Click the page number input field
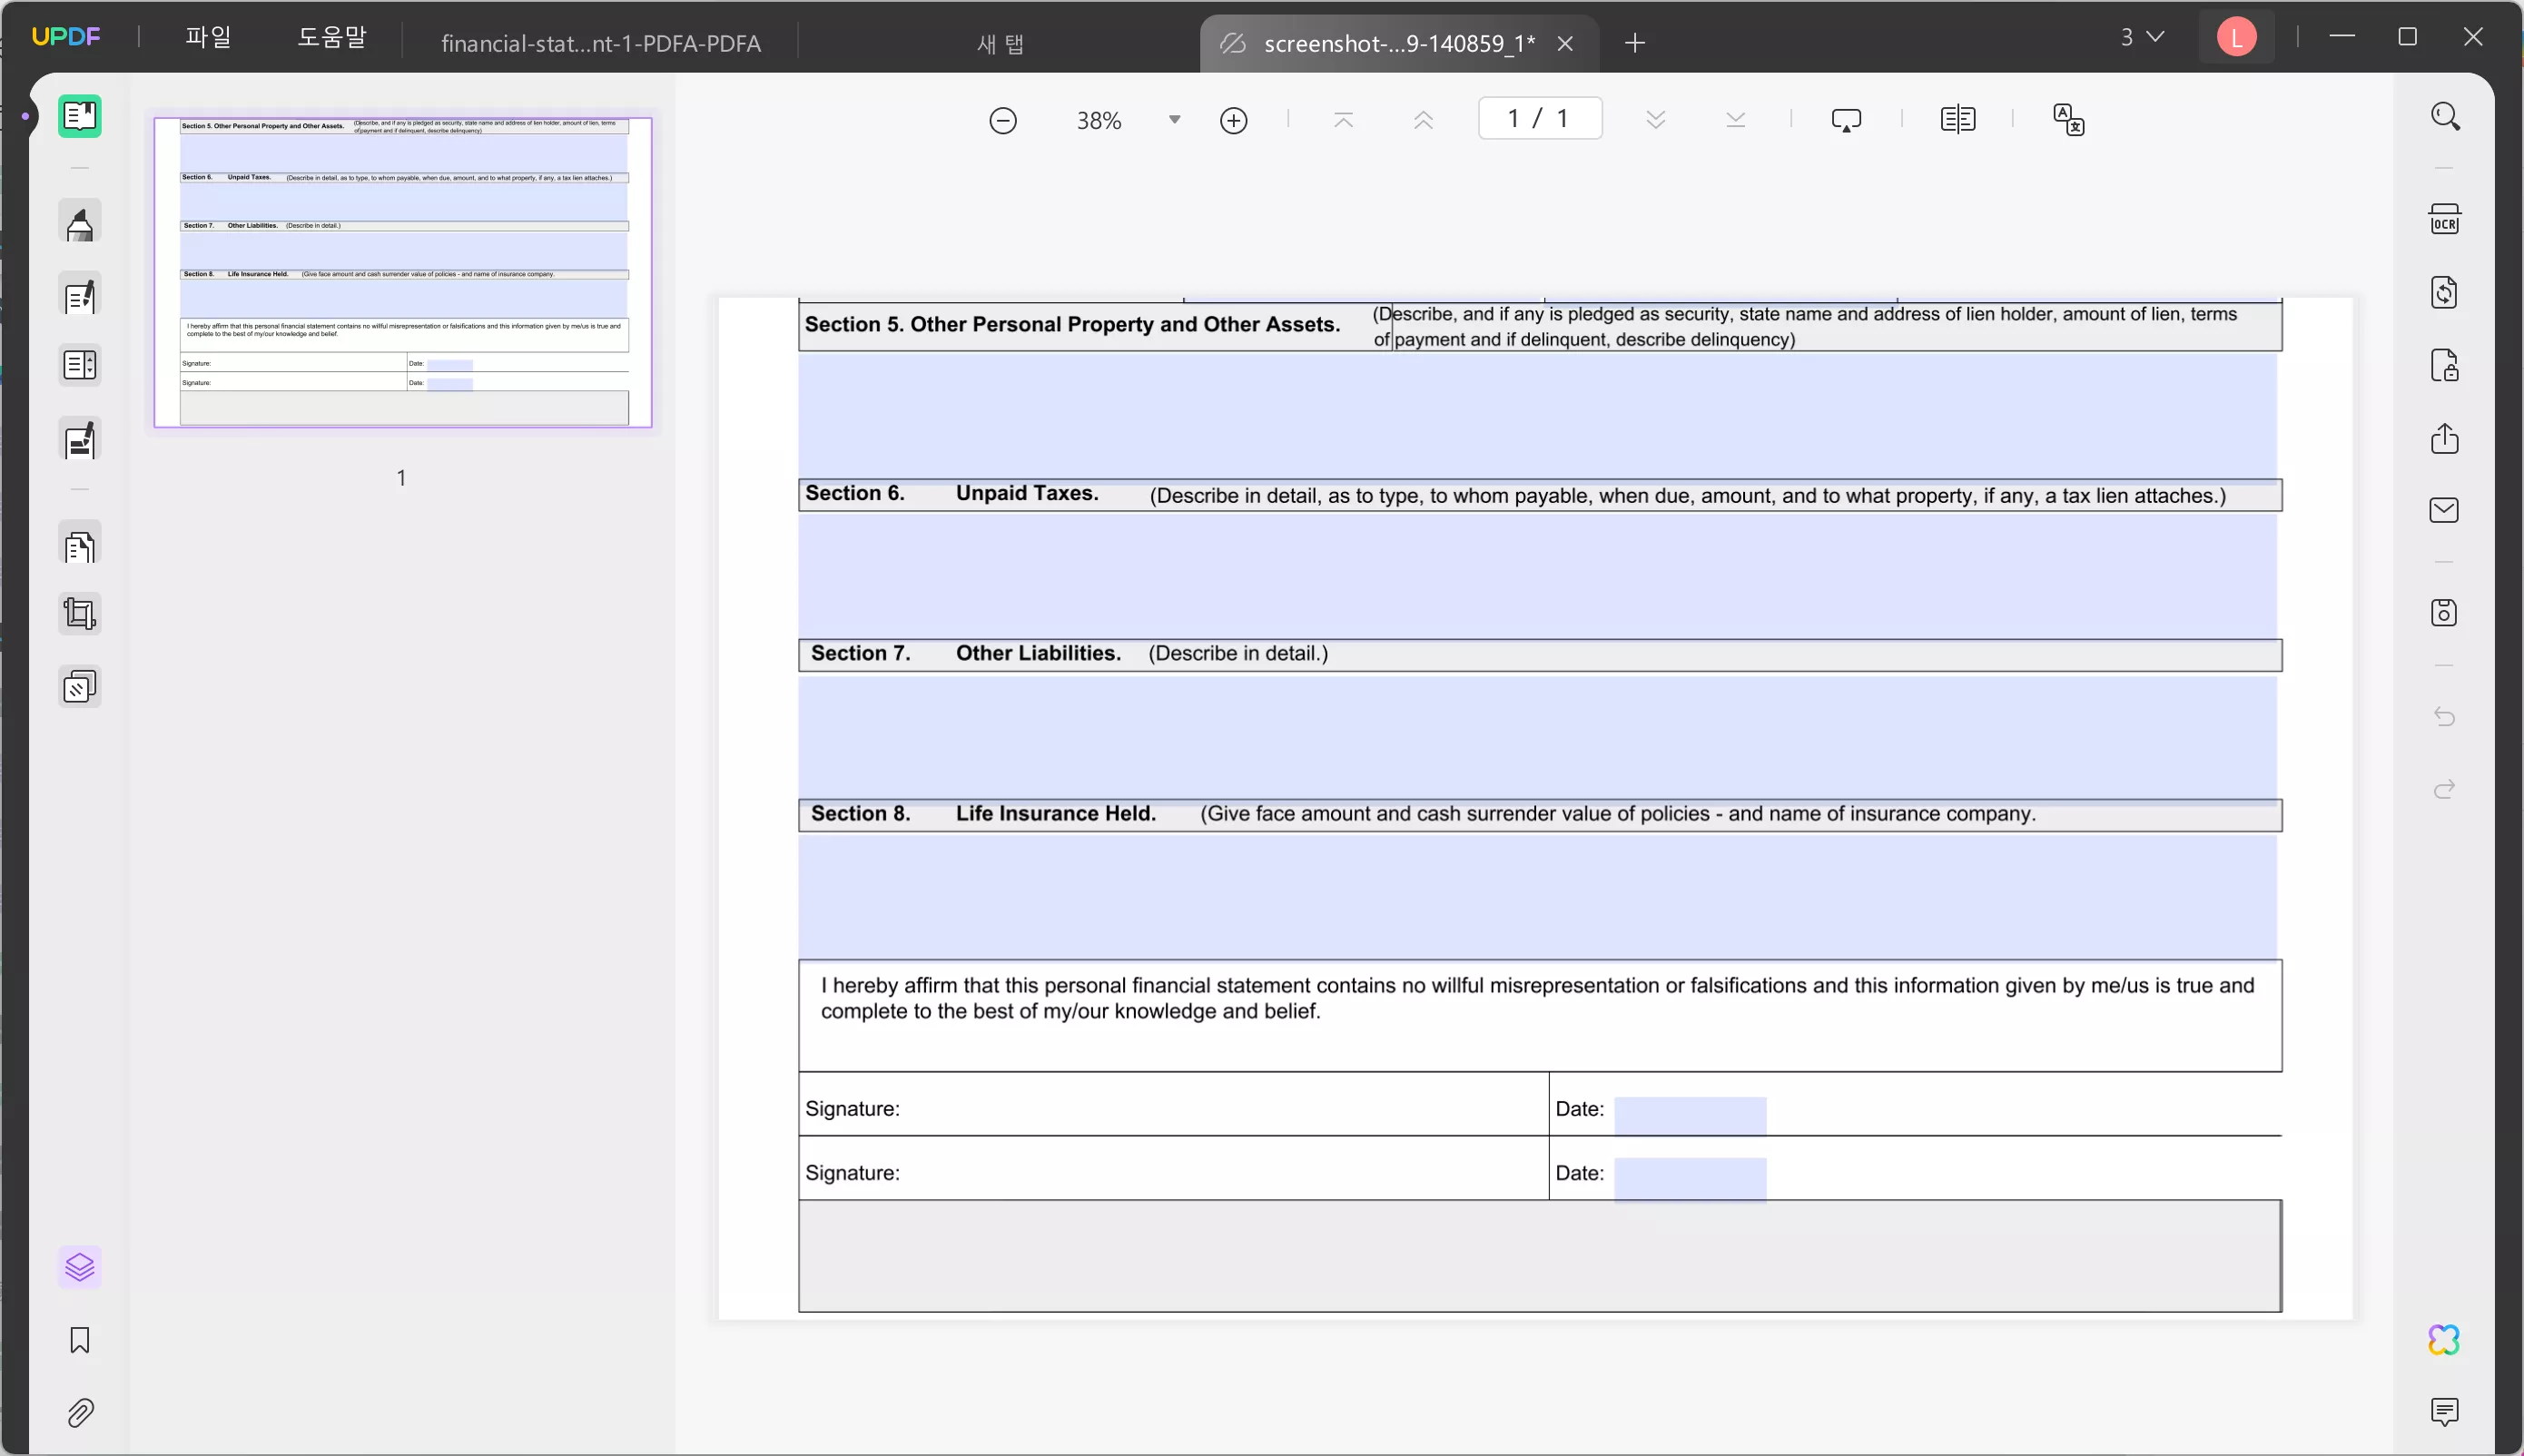Image resolution: width=2524 pixels, height=1456 pixels. pos(1540,118)
